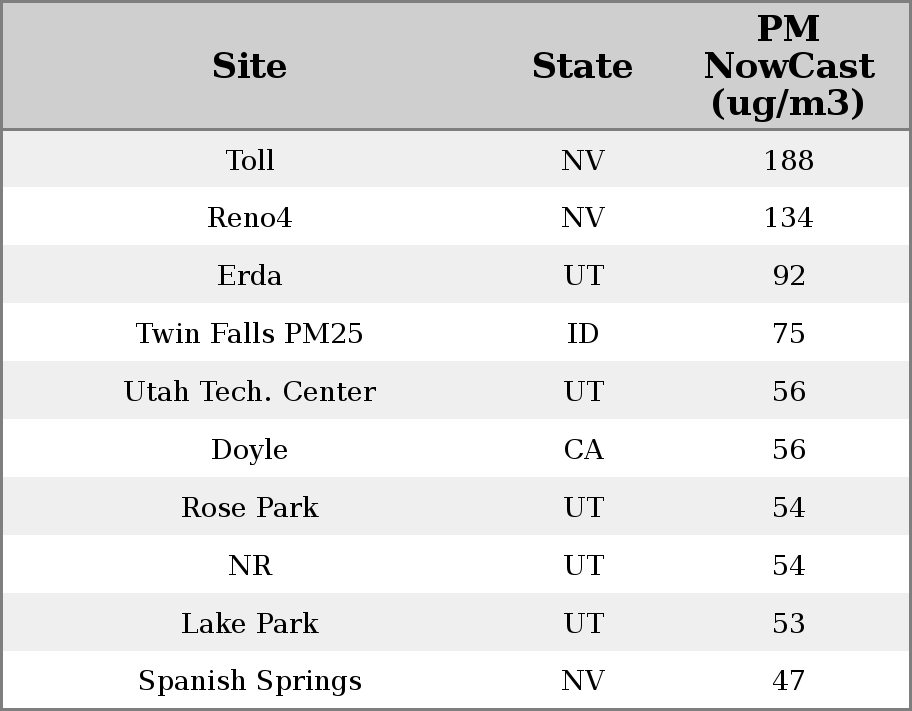Click the Erda site name
Viewport: 912px width, 711px height.
(x=249, y=276)
